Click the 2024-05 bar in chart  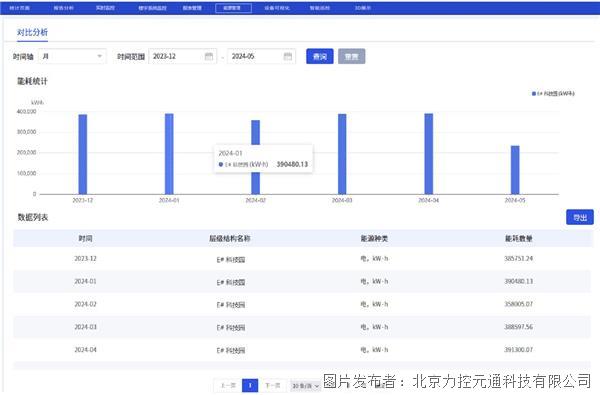click(515, 170)
